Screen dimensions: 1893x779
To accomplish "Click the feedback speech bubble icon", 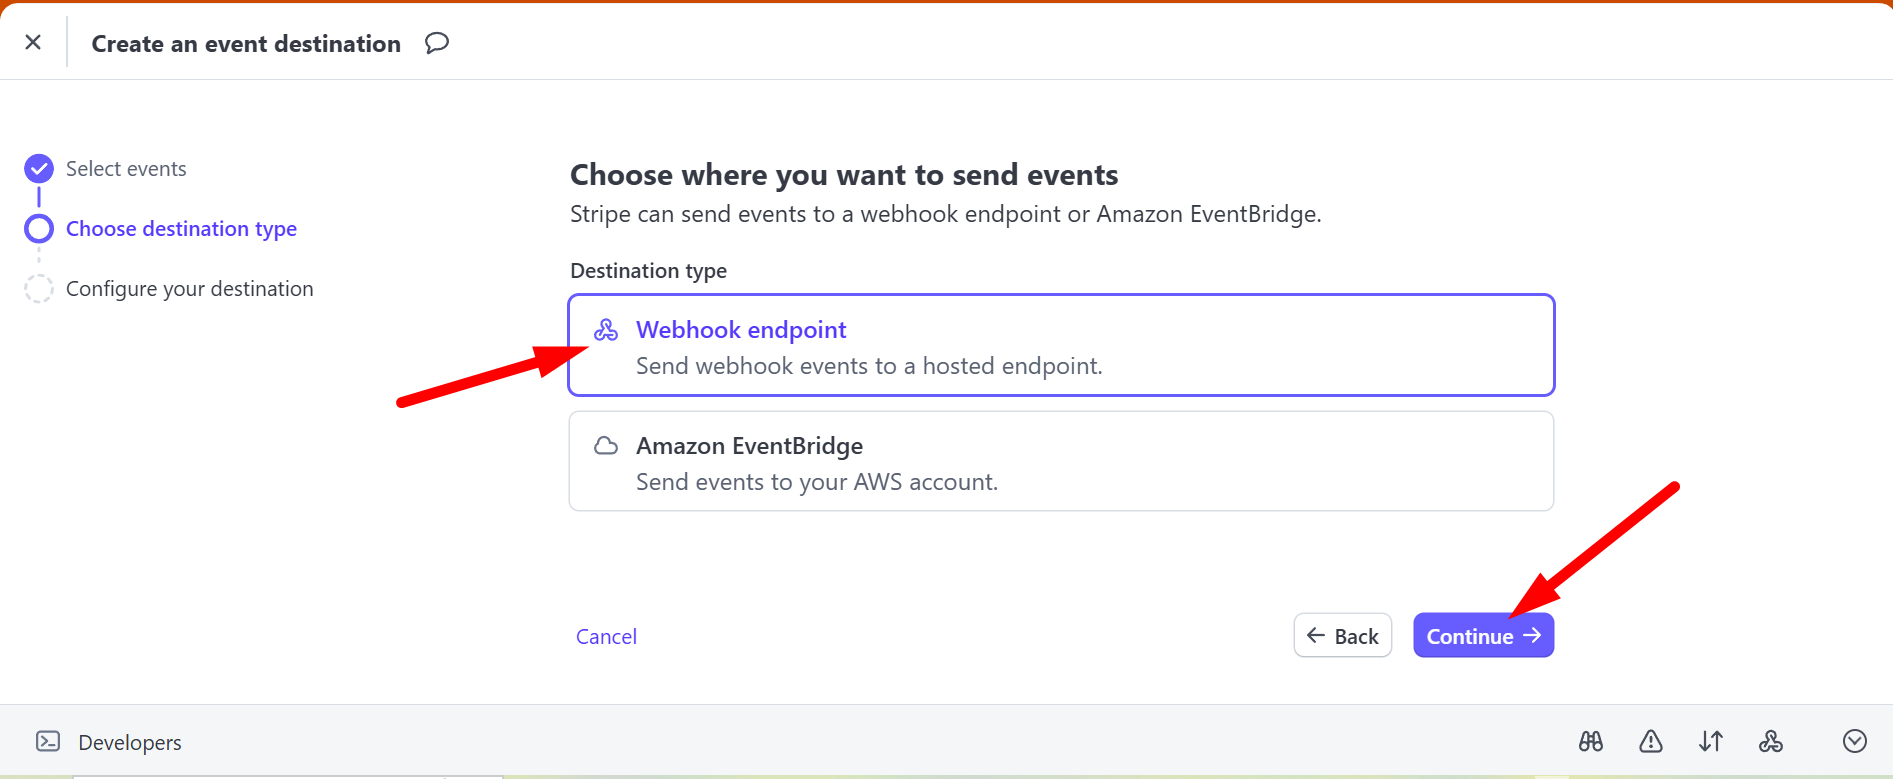I will pos(436,43).
